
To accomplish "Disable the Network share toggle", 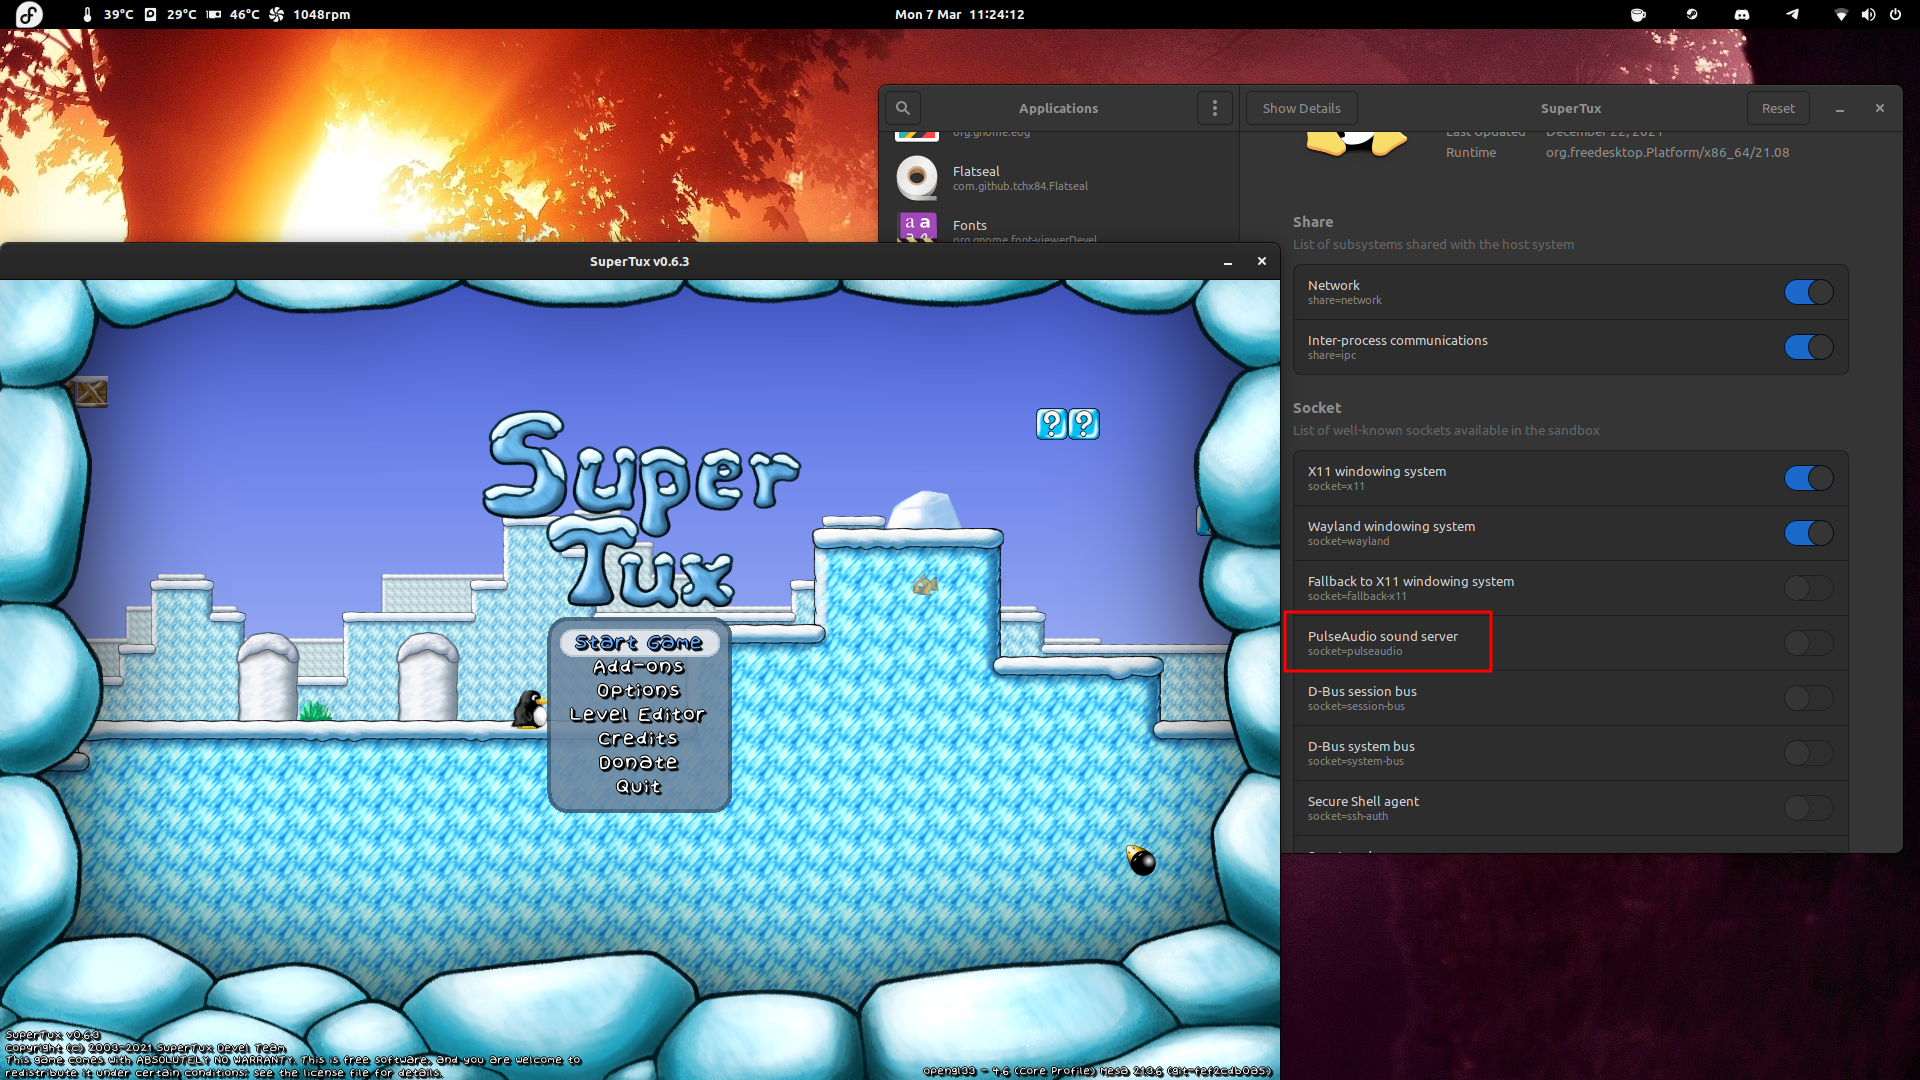I will tap(1810, 292).
